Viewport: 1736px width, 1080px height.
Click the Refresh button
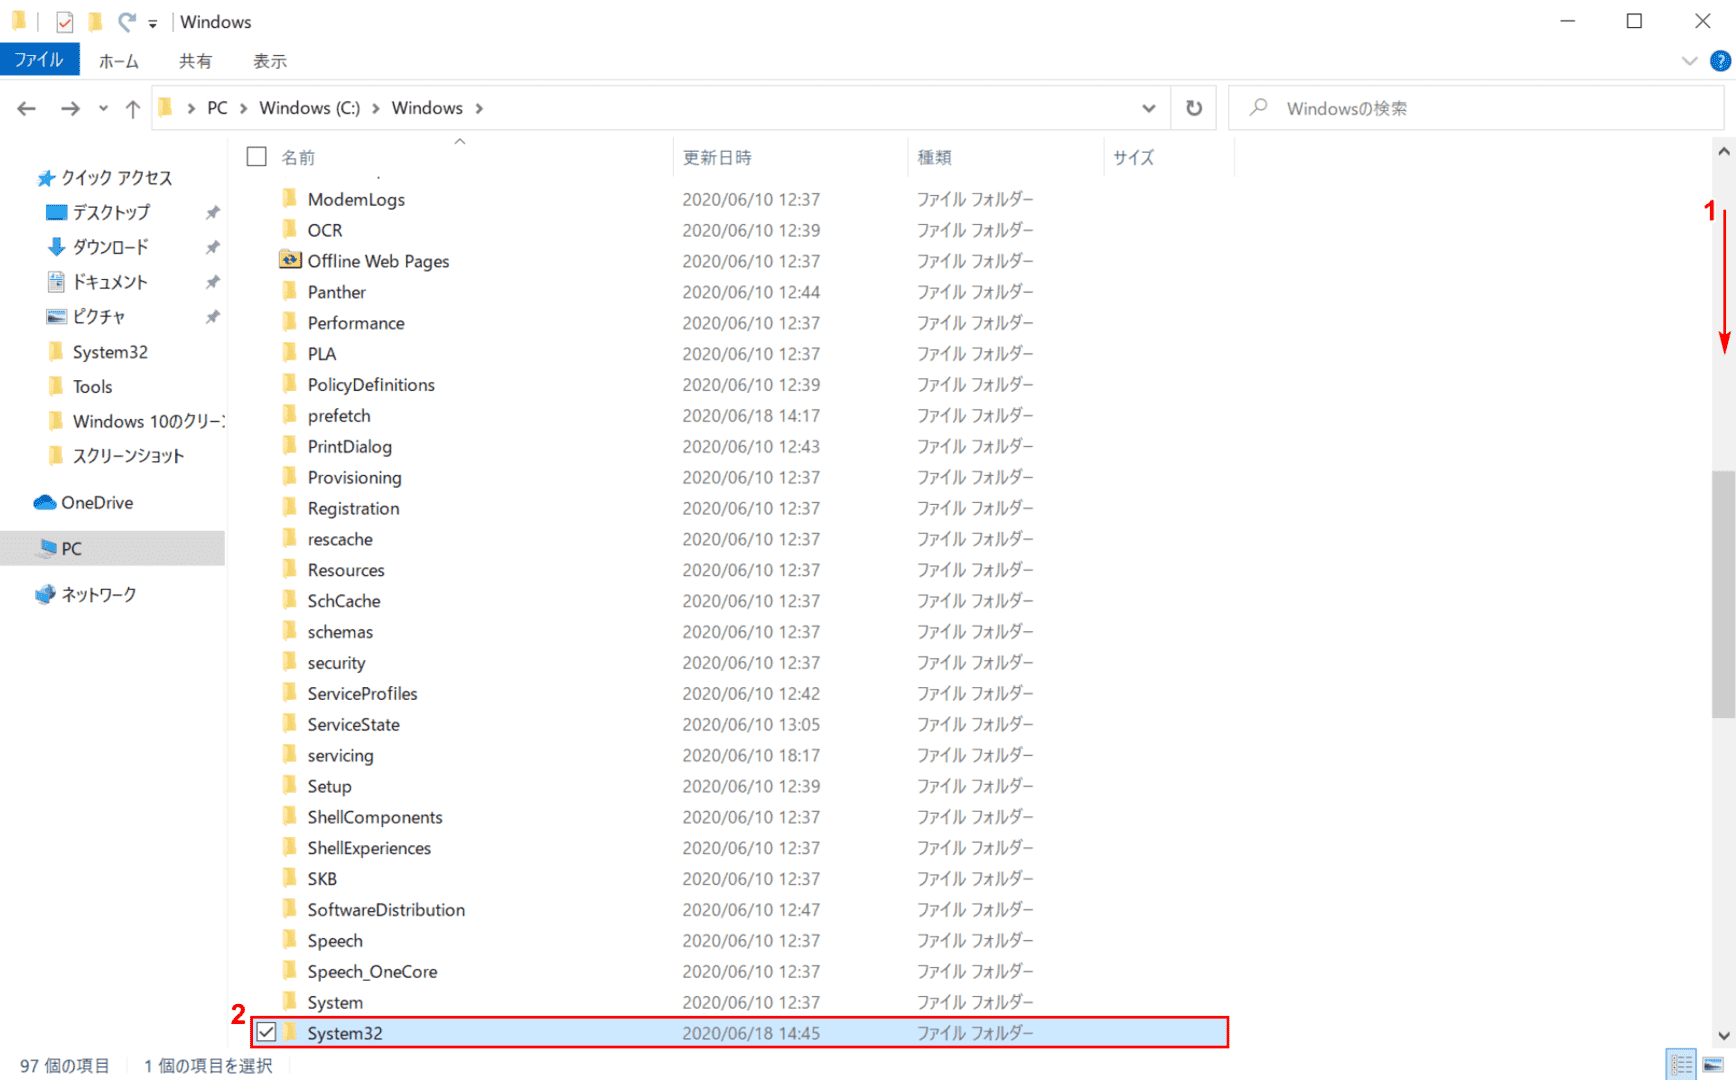tap(1194, 108)
